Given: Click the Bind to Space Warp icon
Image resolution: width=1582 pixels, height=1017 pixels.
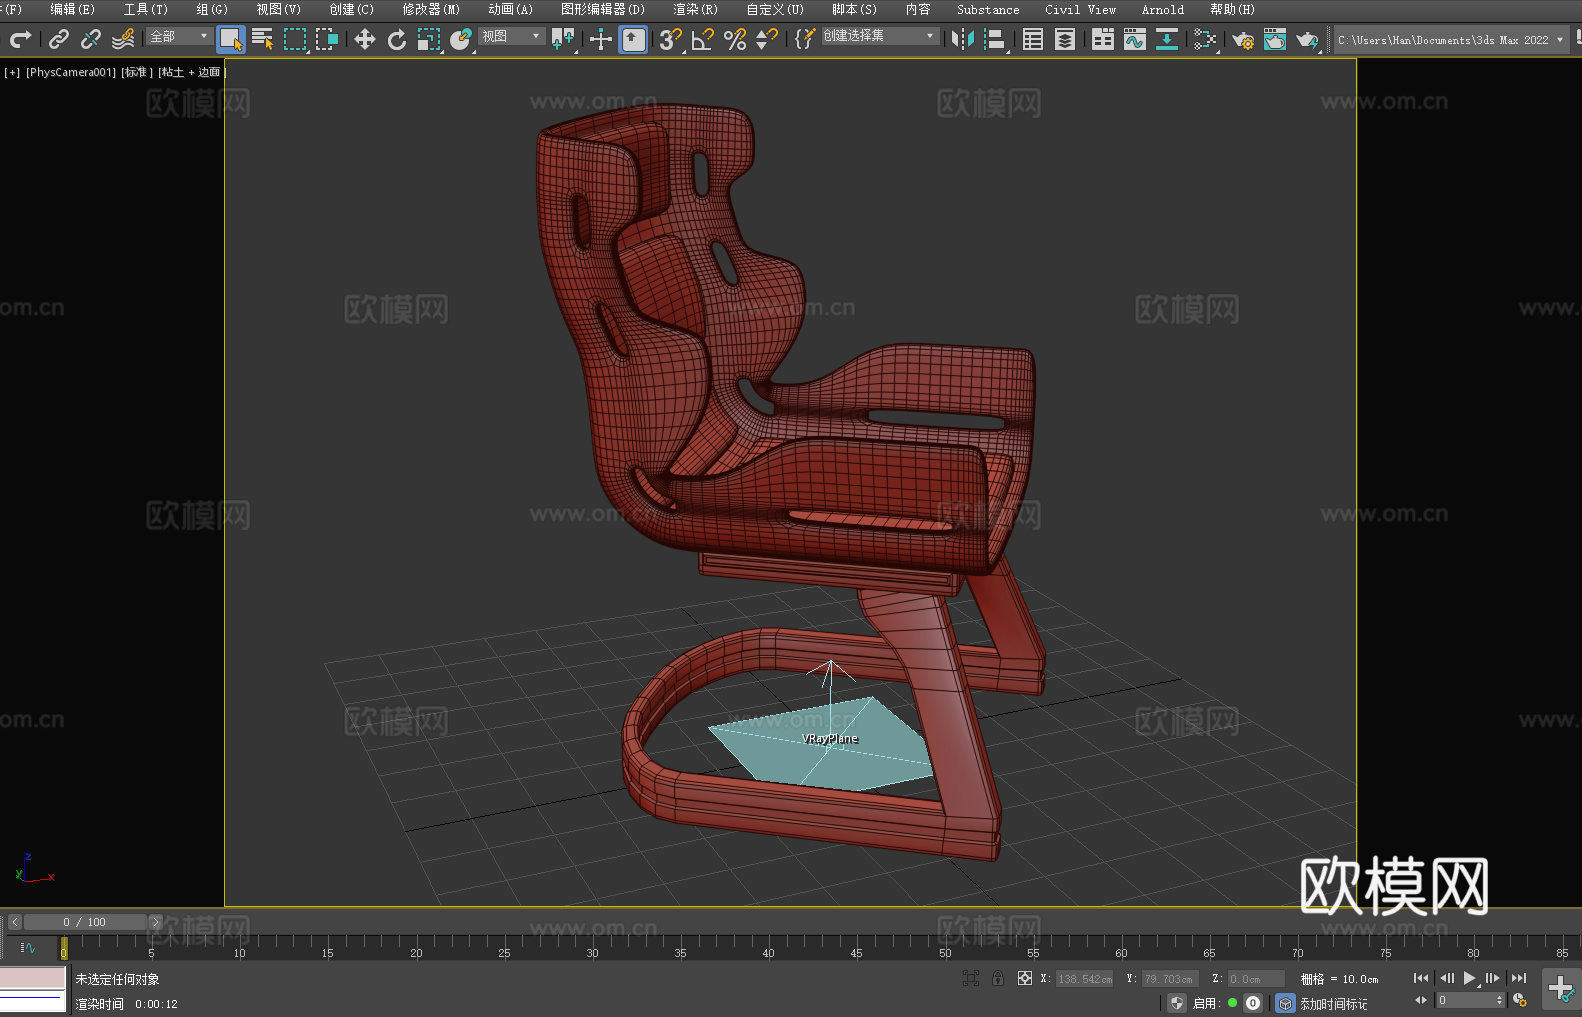Looking at the screenshot, I should (123, 39).
